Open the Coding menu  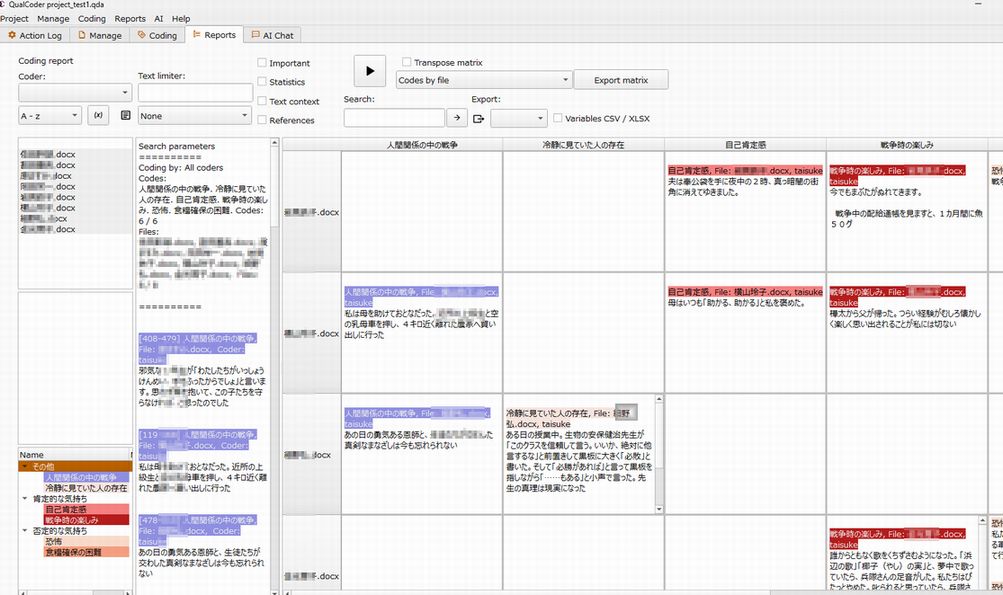coord(91,19)
